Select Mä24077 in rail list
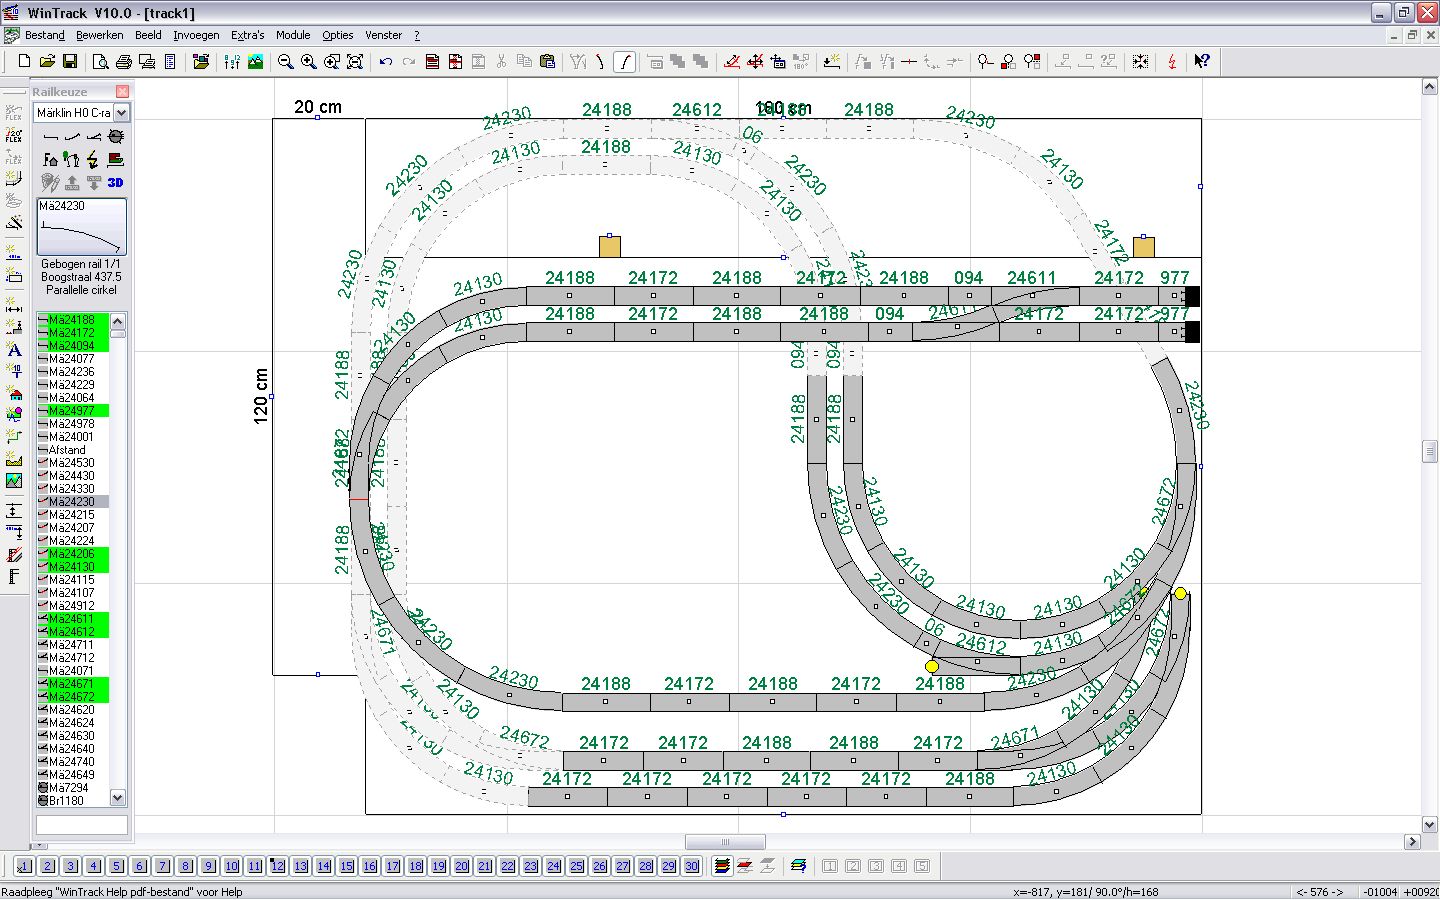The height and width of the screenshot is (900, 1440). 72,359
